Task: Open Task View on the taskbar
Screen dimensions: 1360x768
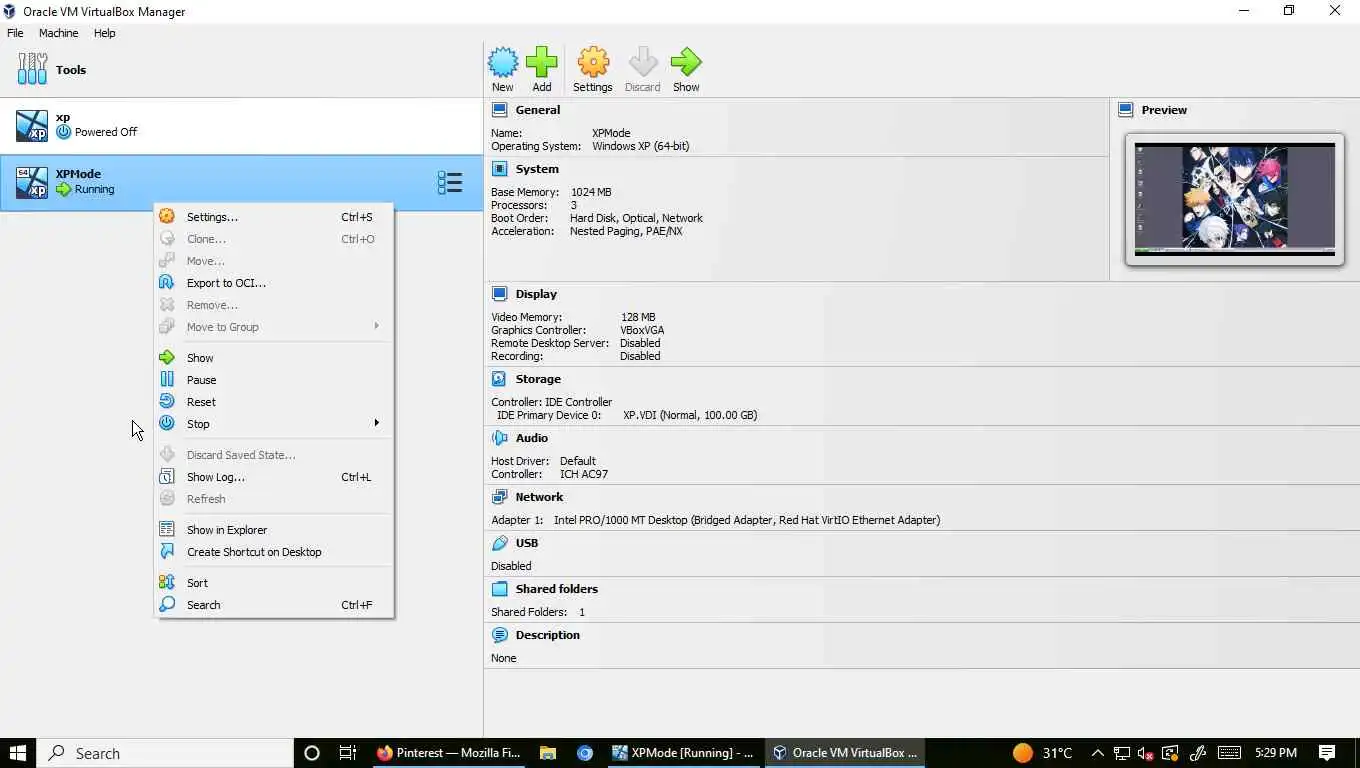Action: tap(348, 753)
